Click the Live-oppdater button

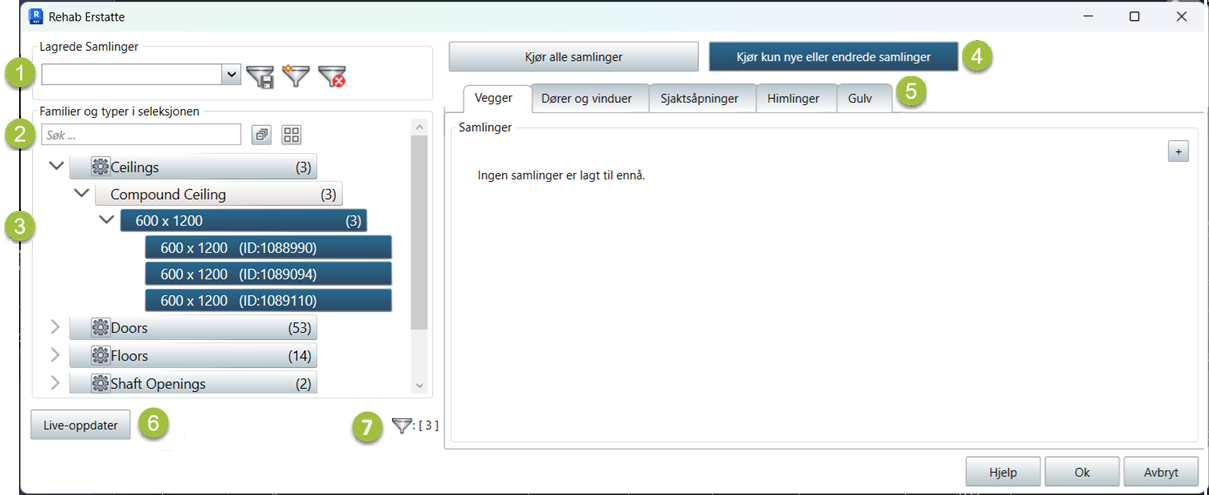tap(80, 425)
